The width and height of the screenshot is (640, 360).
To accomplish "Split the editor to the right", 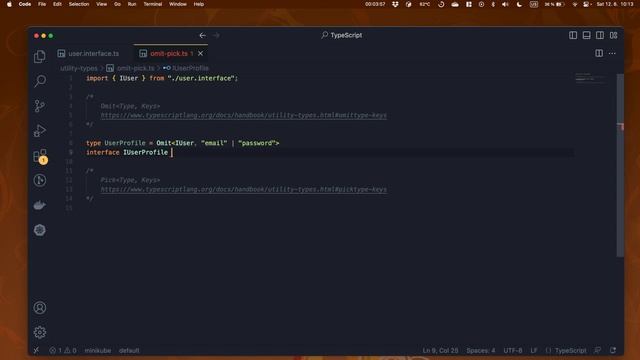I will click(x=599, y=53).
